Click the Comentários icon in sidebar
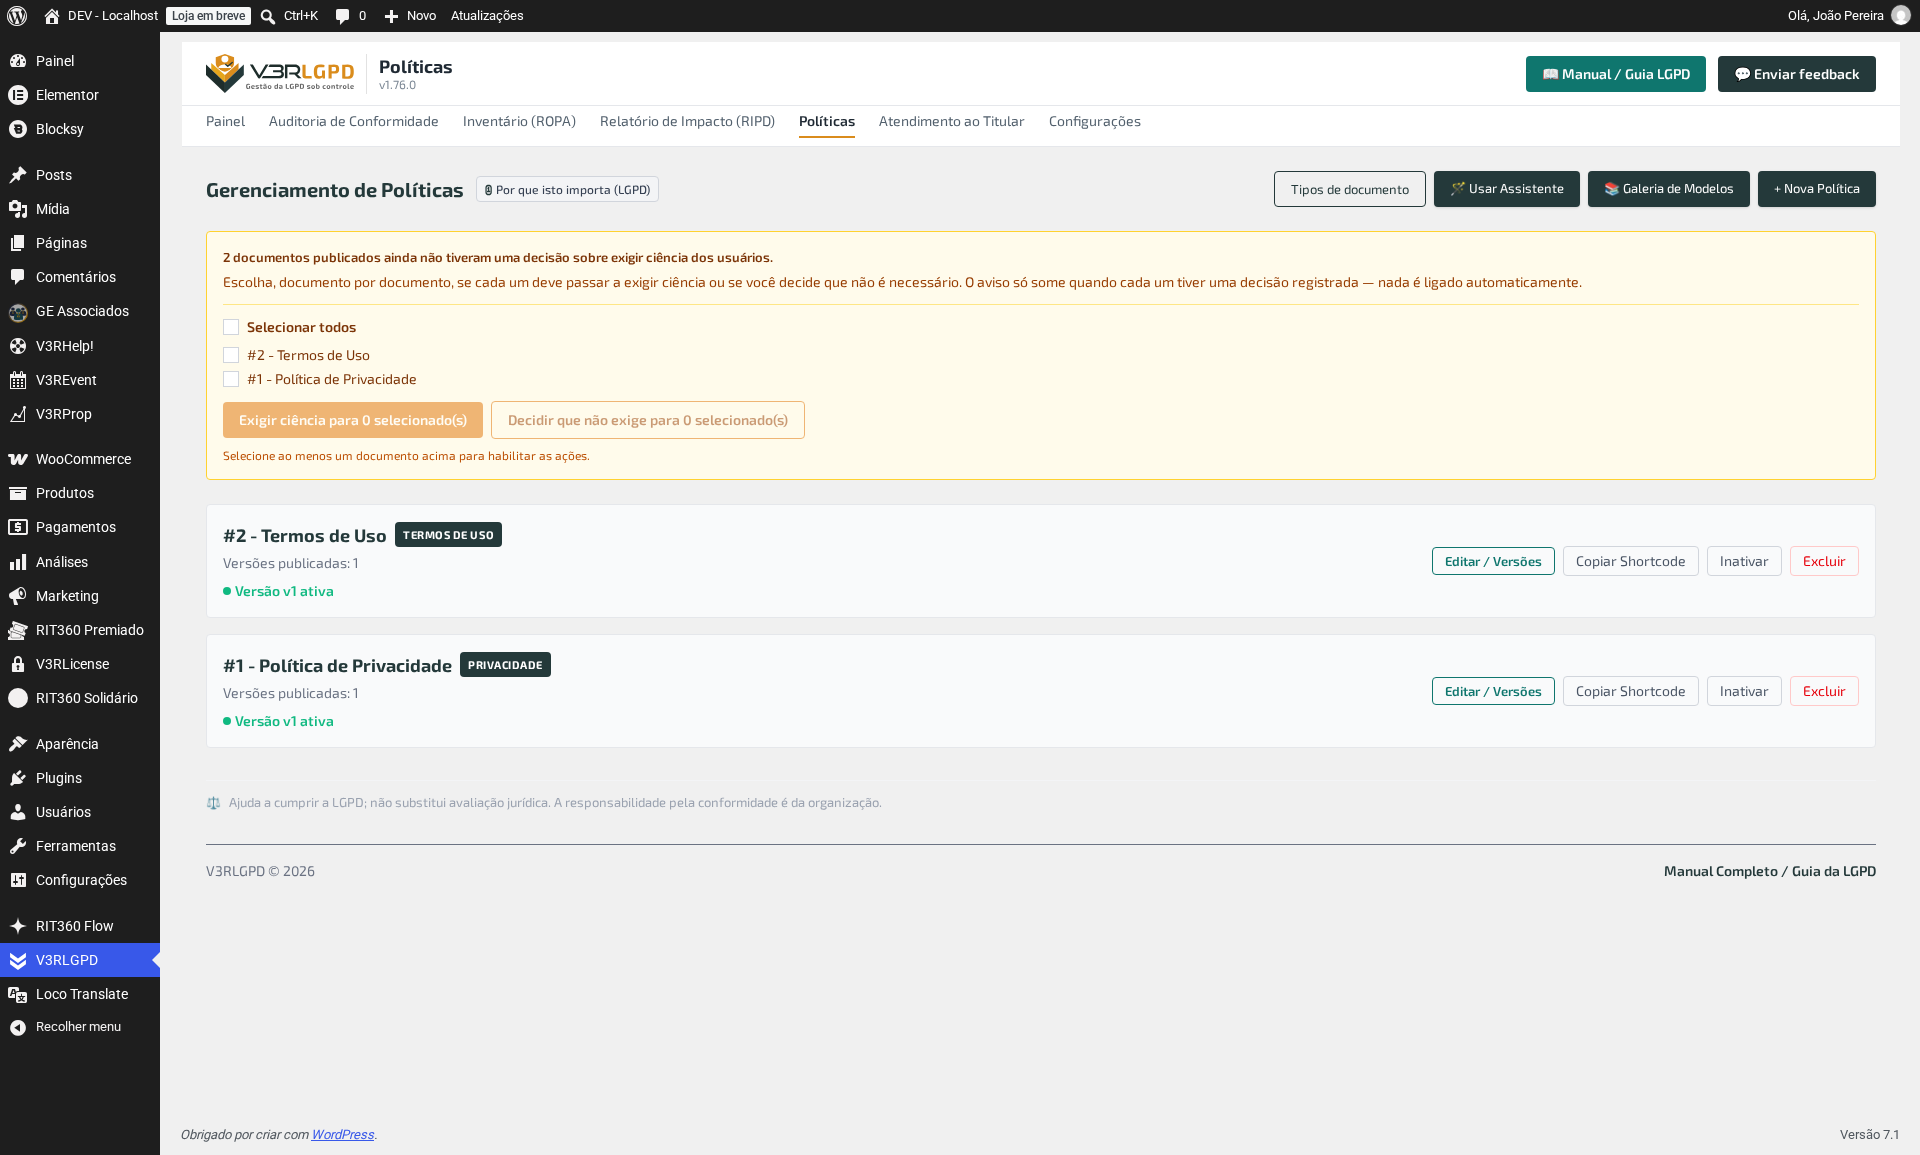 [x=18, y=277]
